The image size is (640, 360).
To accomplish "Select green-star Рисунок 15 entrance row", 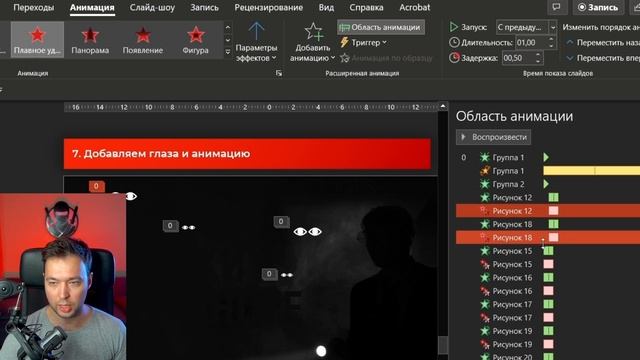I will (548, 251).
